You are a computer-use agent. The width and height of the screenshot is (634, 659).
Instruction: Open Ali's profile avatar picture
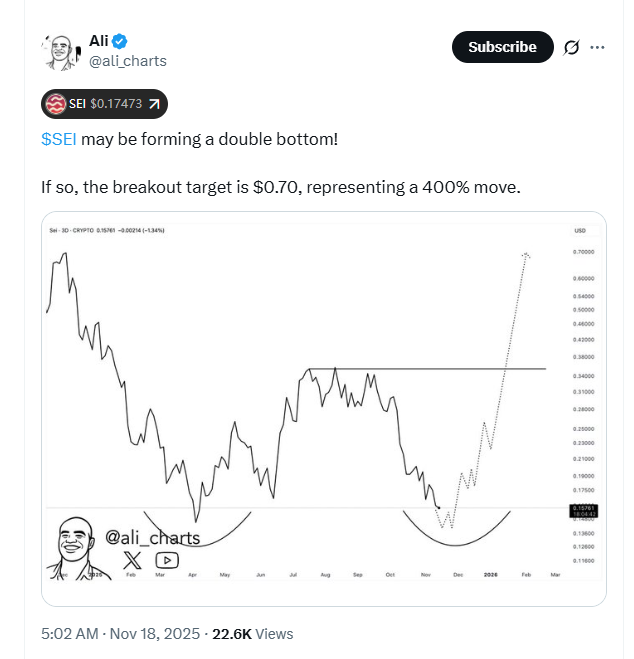pyautogui.click(x=59, y=52)
